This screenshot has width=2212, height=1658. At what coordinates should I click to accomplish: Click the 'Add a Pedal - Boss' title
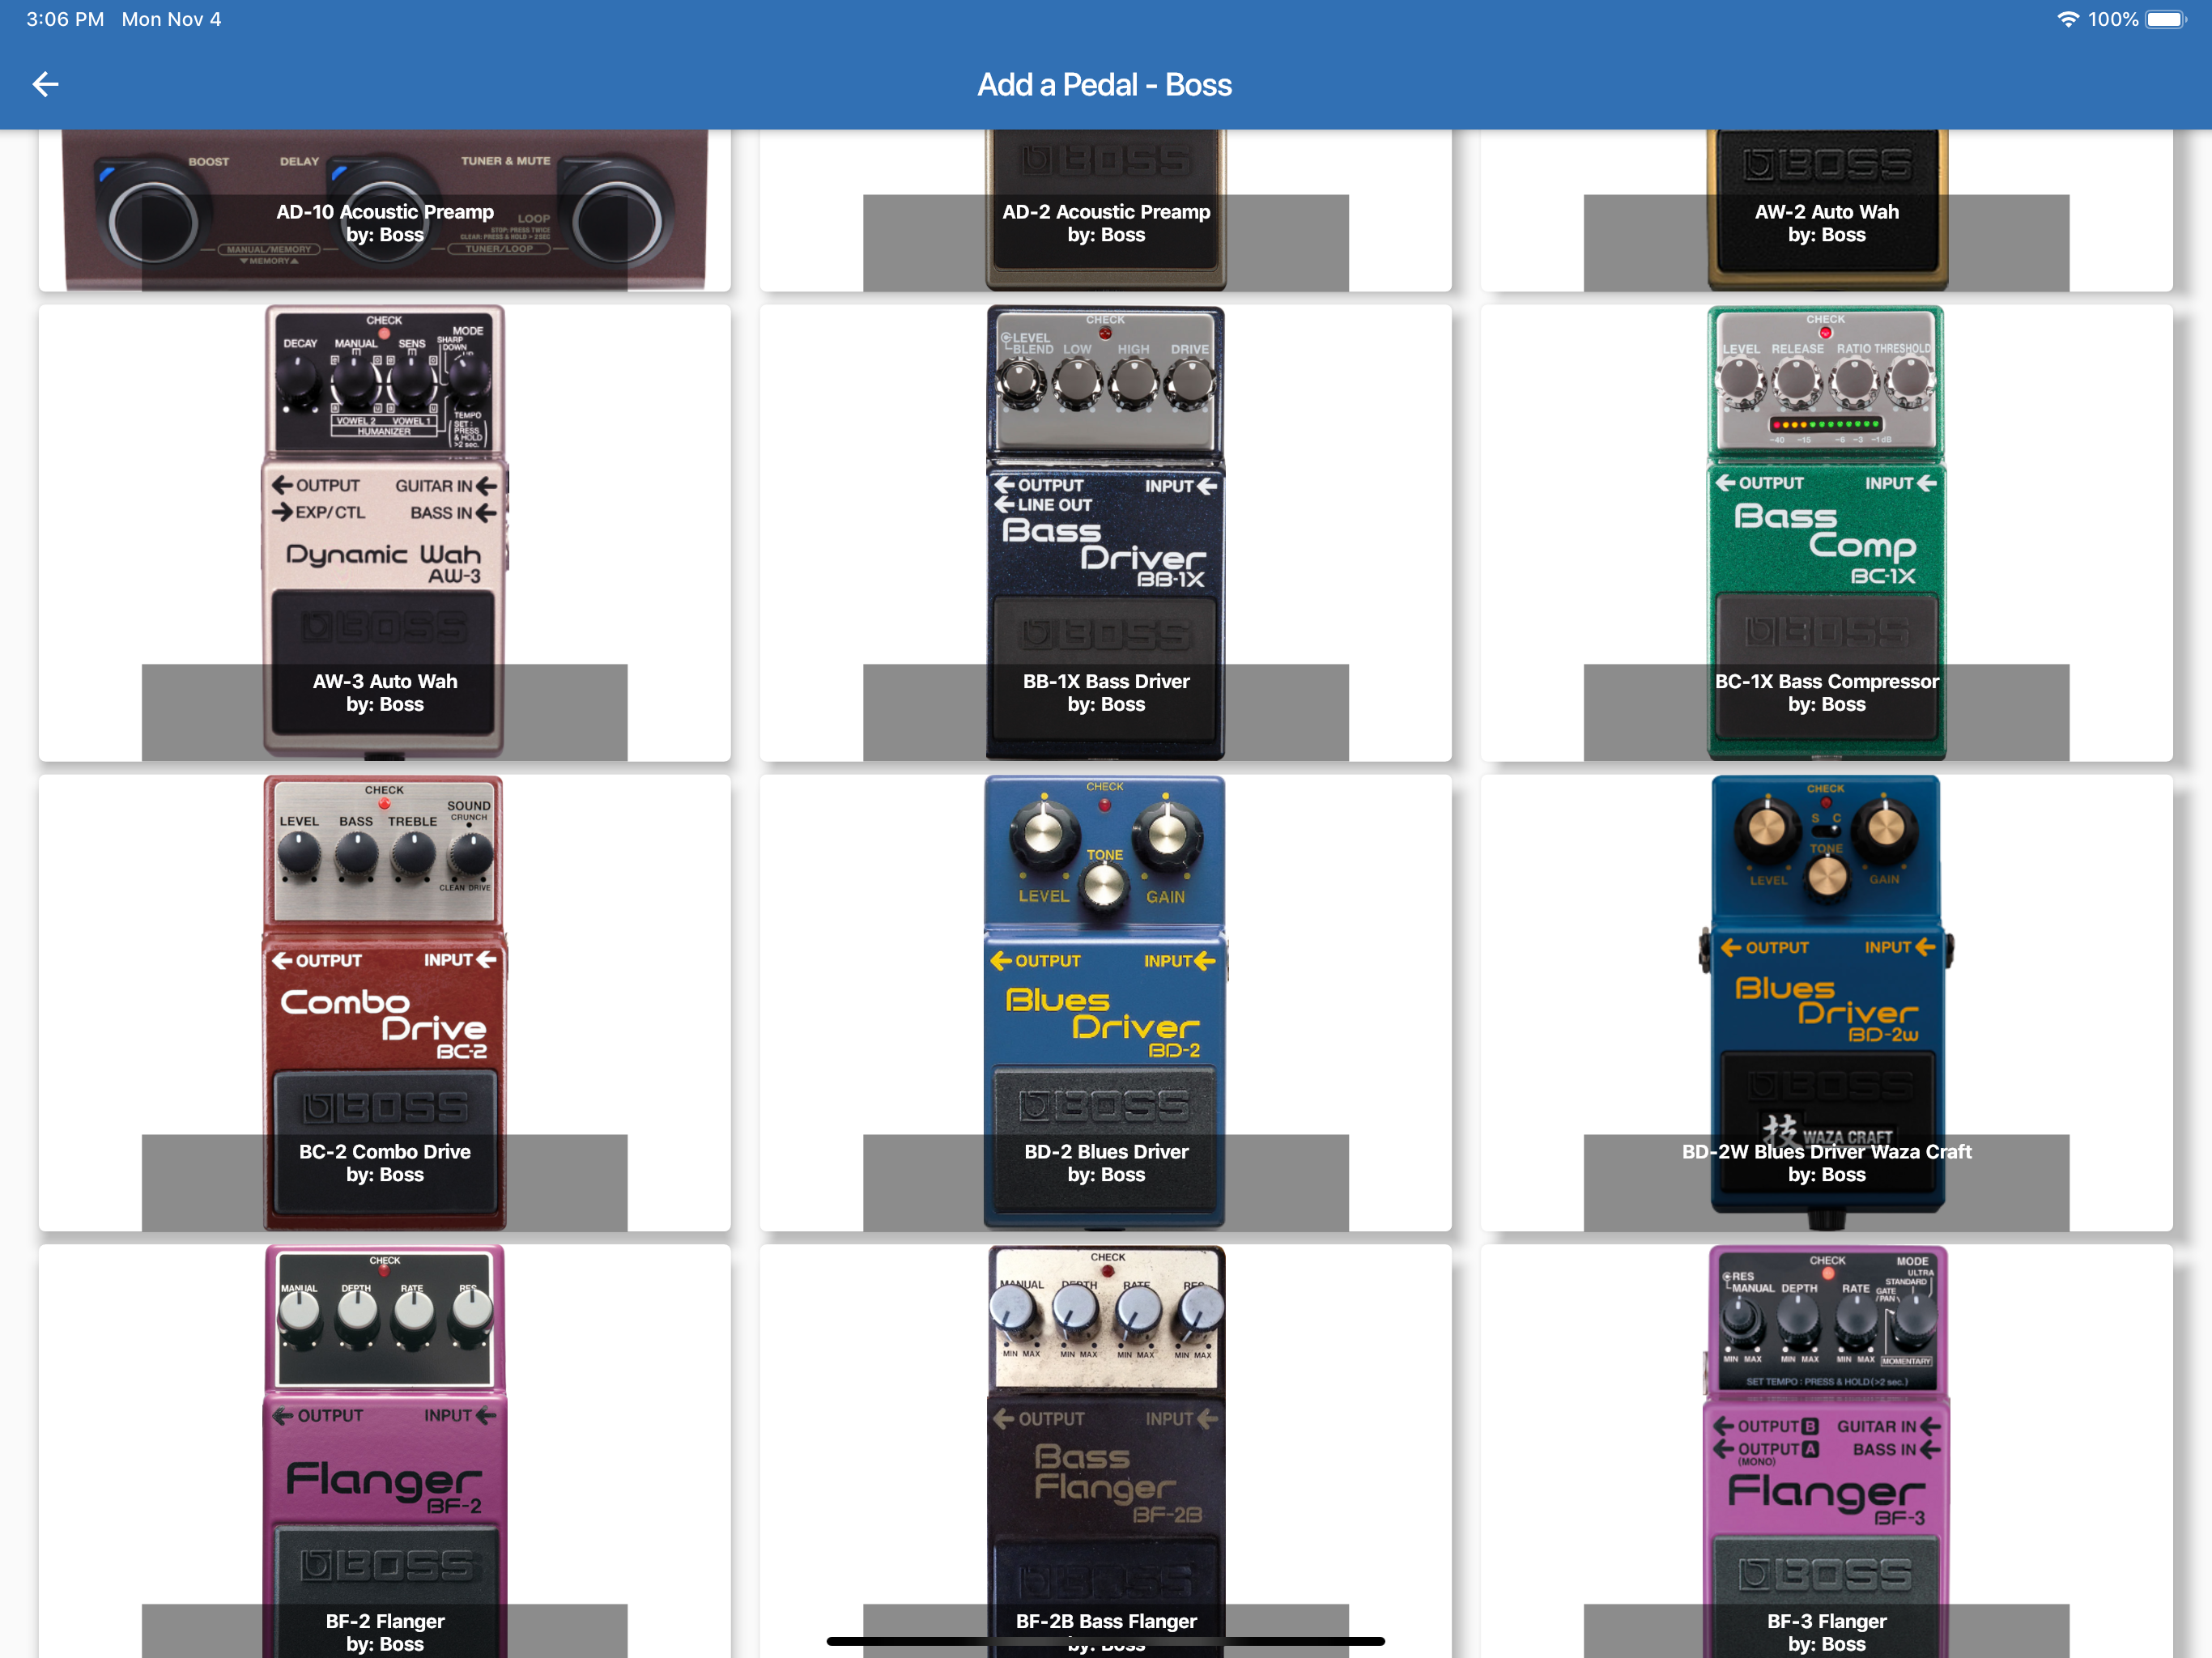[1104, 84]
